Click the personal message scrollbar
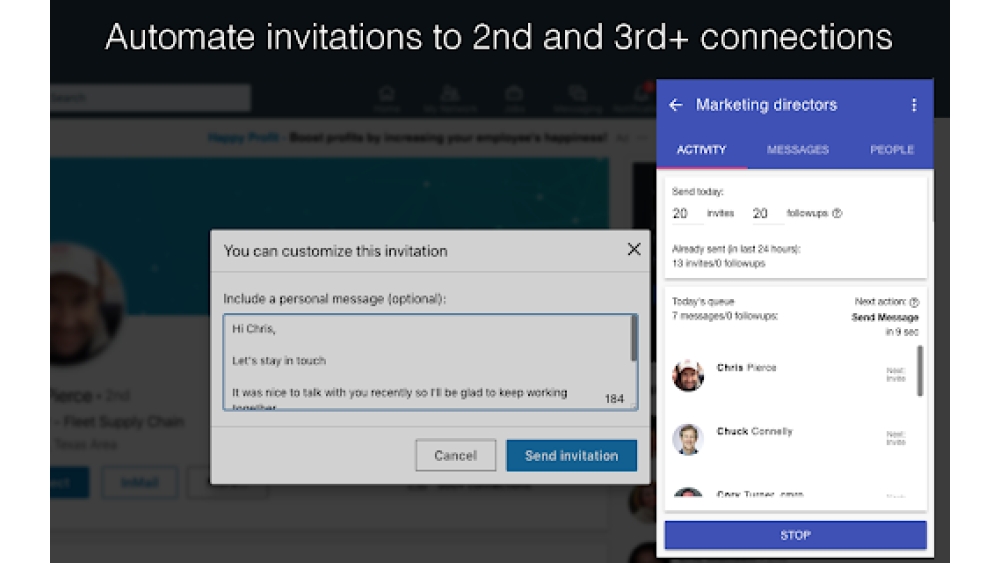The height and width of the screenshot is (563, 1000). [x=633, y=340]
